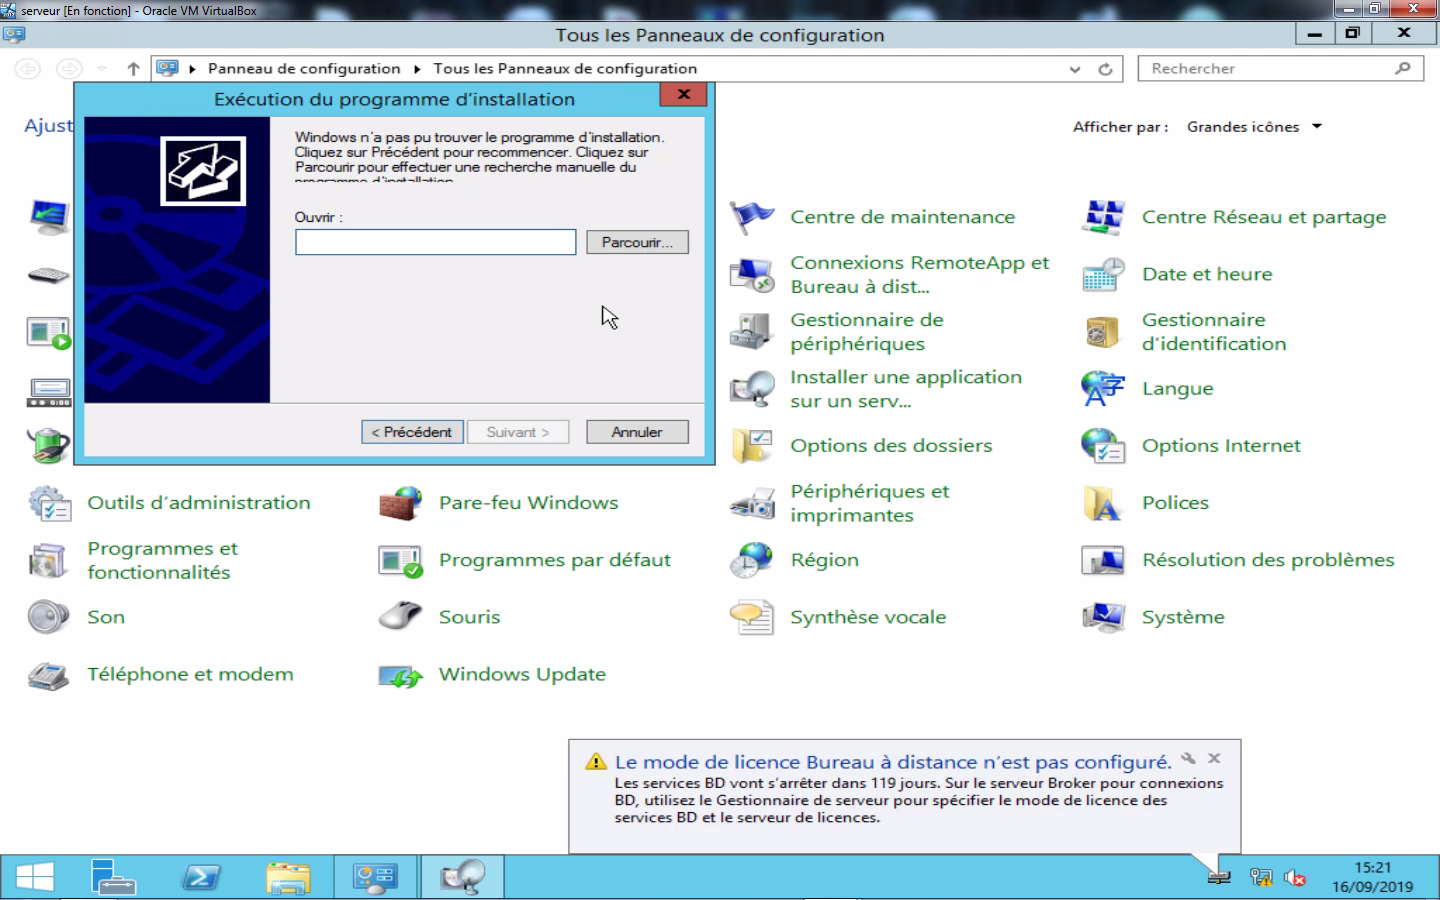Adjust the speaker volume via tray icon
The width and height of the screenshot is (1440, 900).
(x=1295, y=876)
